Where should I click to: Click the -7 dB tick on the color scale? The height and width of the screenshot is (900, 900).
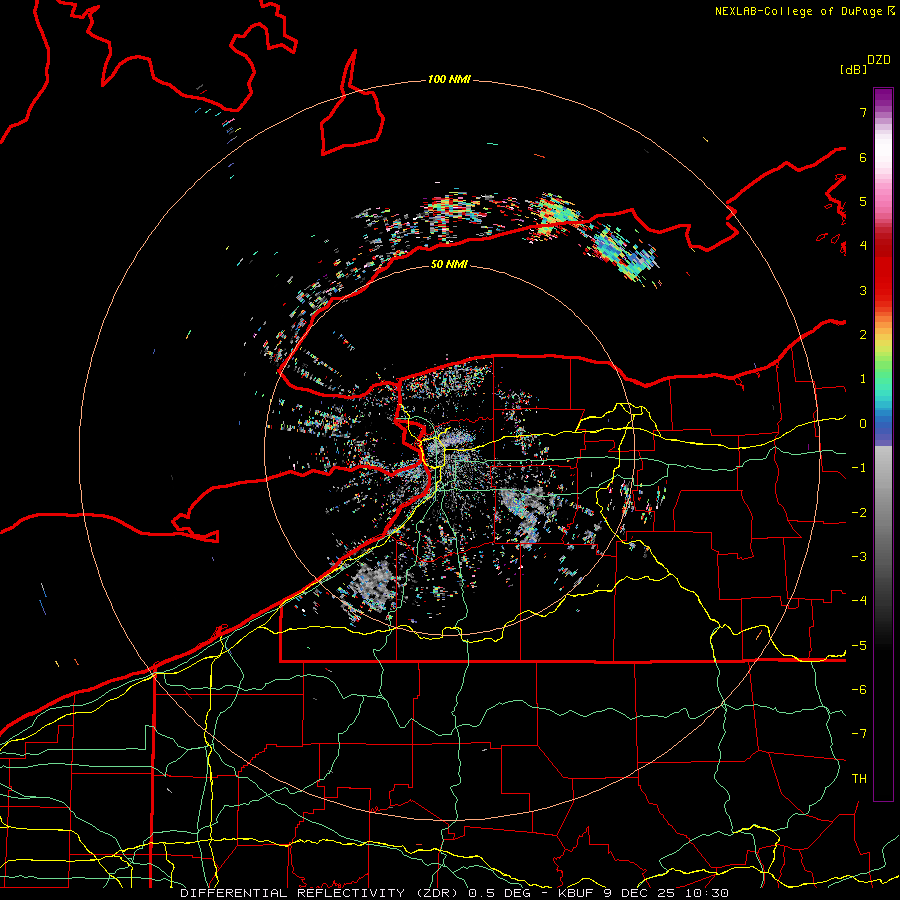(x=859, y=734)
